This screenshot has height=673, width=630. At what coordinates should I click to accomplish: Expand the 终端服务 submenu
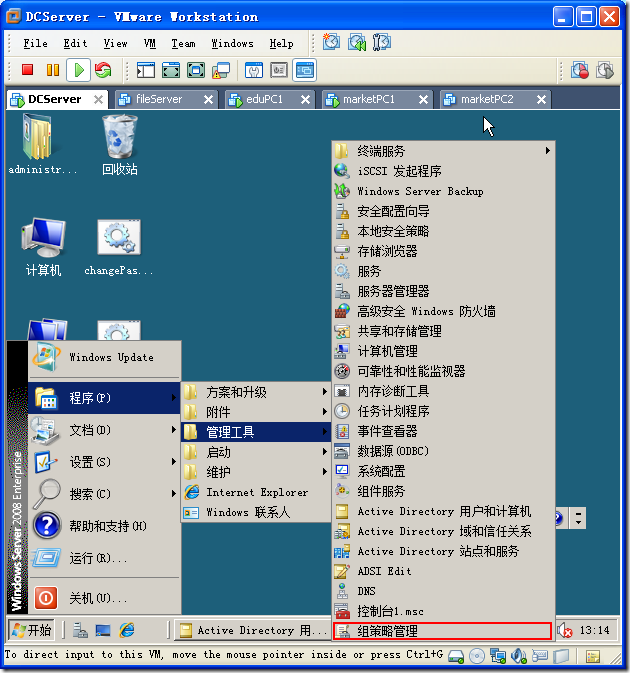(x=443, y=151)
